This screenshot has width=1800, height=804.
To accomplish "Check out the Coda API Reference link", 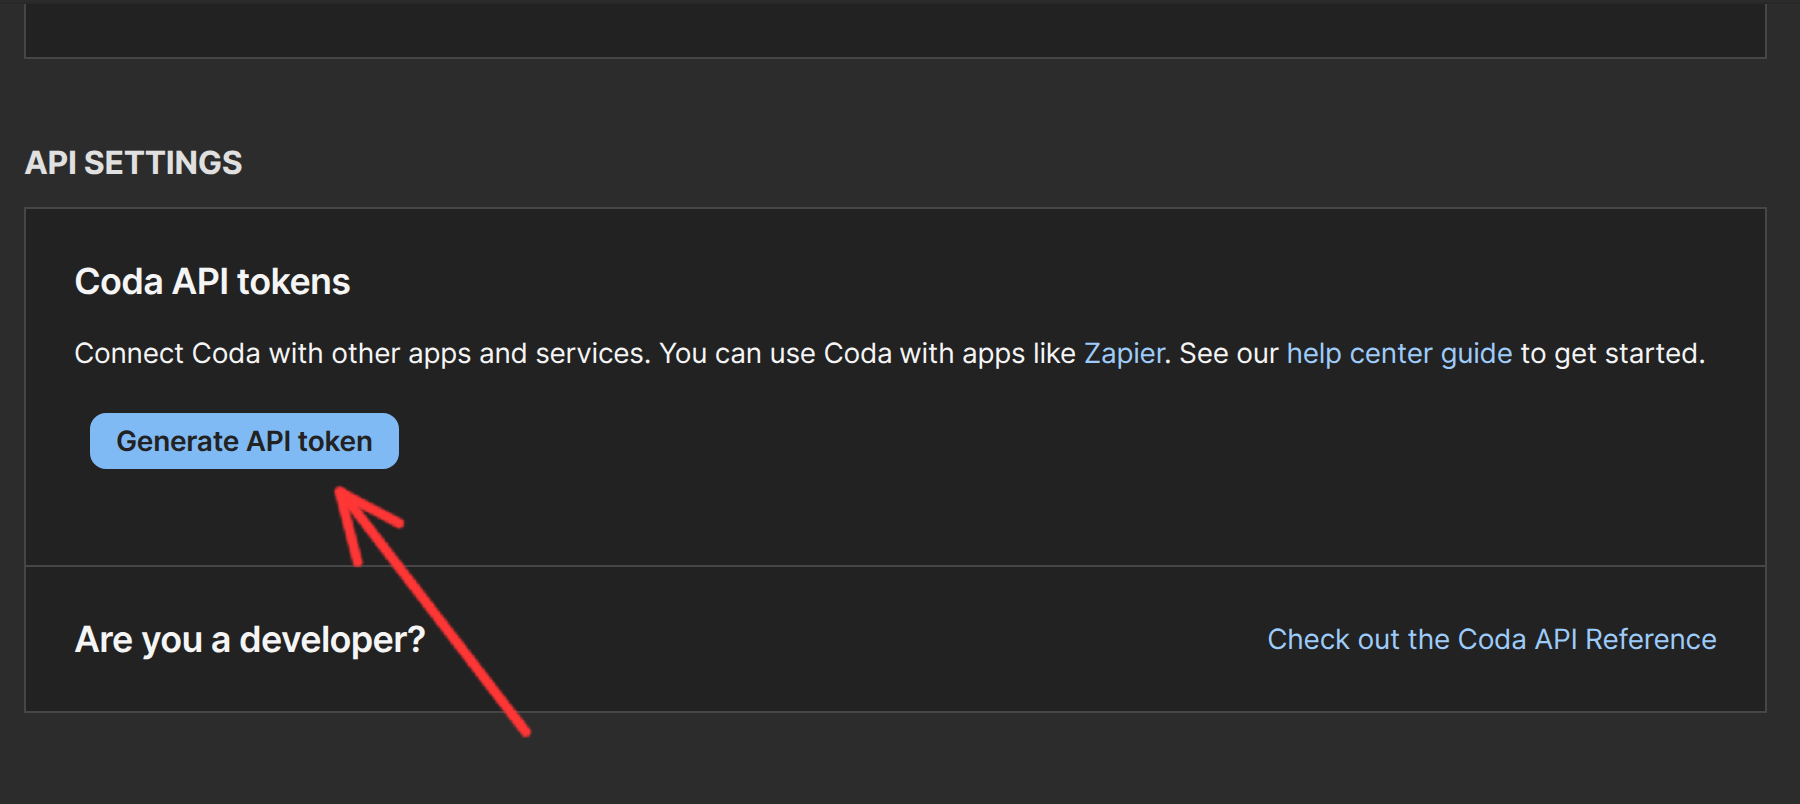I will (1492, 639).
